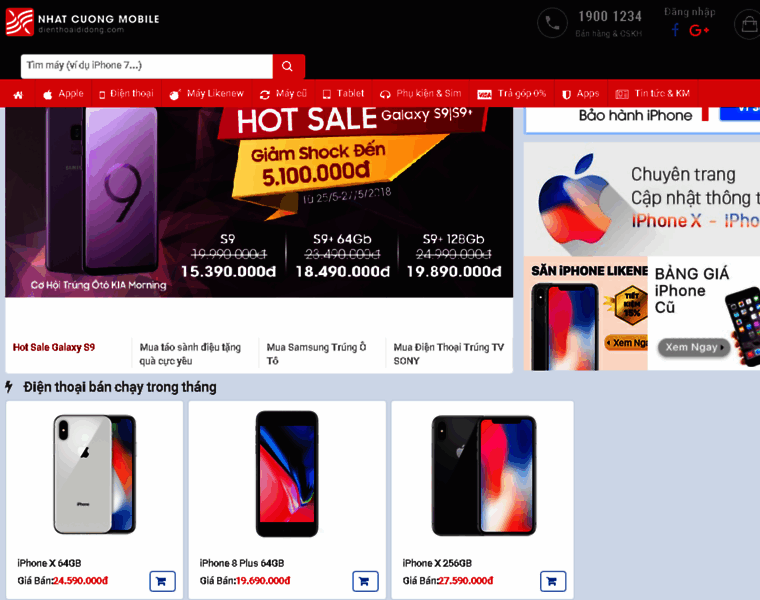Open the Tablet category menu

click(x=343, y=94)
